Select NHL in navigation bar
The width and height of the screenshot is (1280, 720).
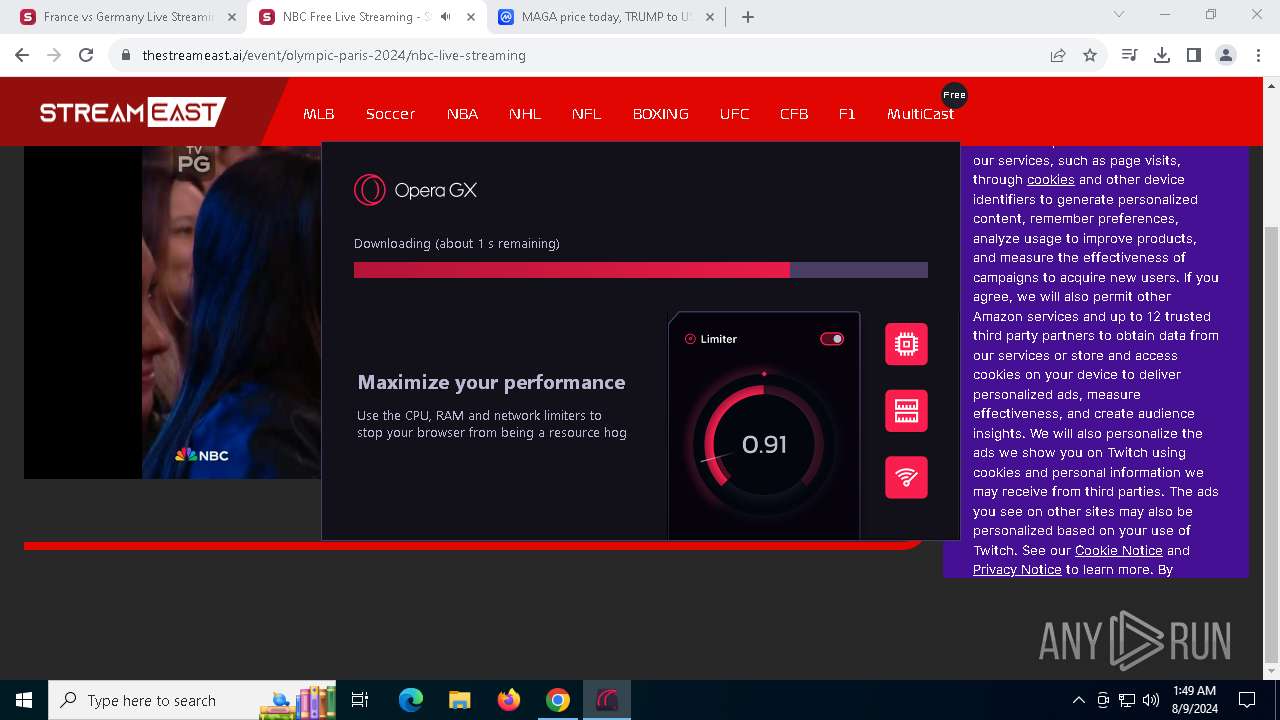pyautogui.click(x=525, y=114)
